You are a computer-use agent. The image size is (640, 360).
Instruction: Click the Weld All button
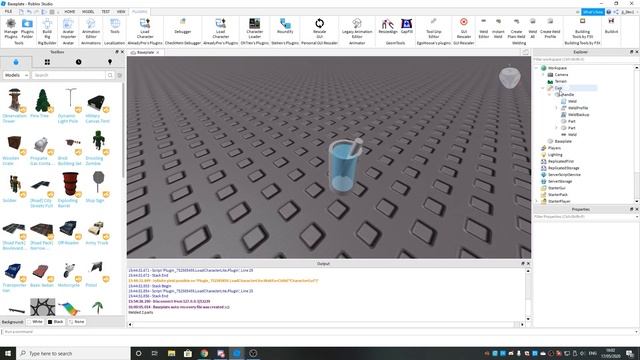(x=533, y=29)
